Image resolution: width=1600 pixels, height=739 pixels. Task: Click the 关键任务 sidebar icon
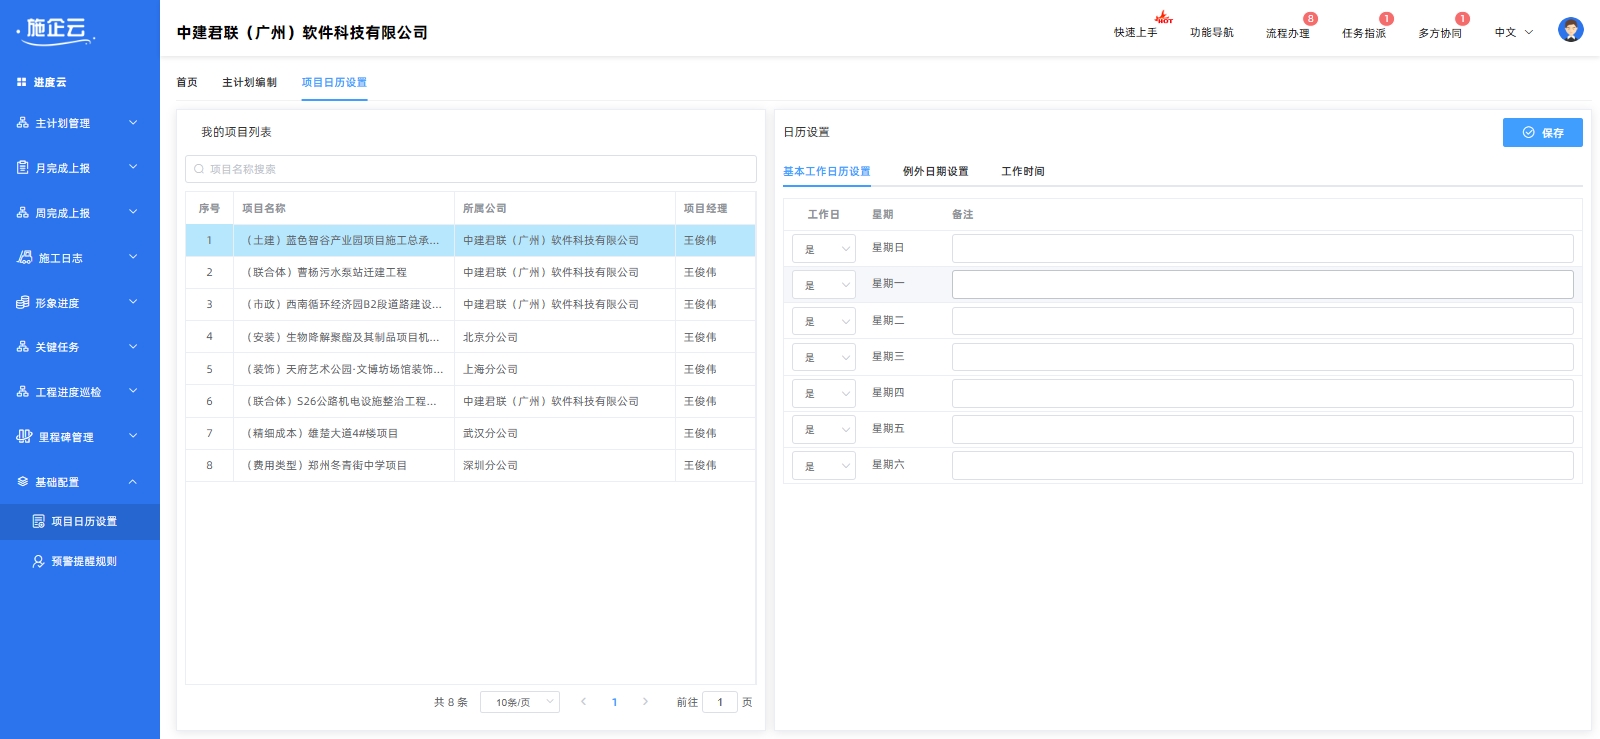click(22, 346)
